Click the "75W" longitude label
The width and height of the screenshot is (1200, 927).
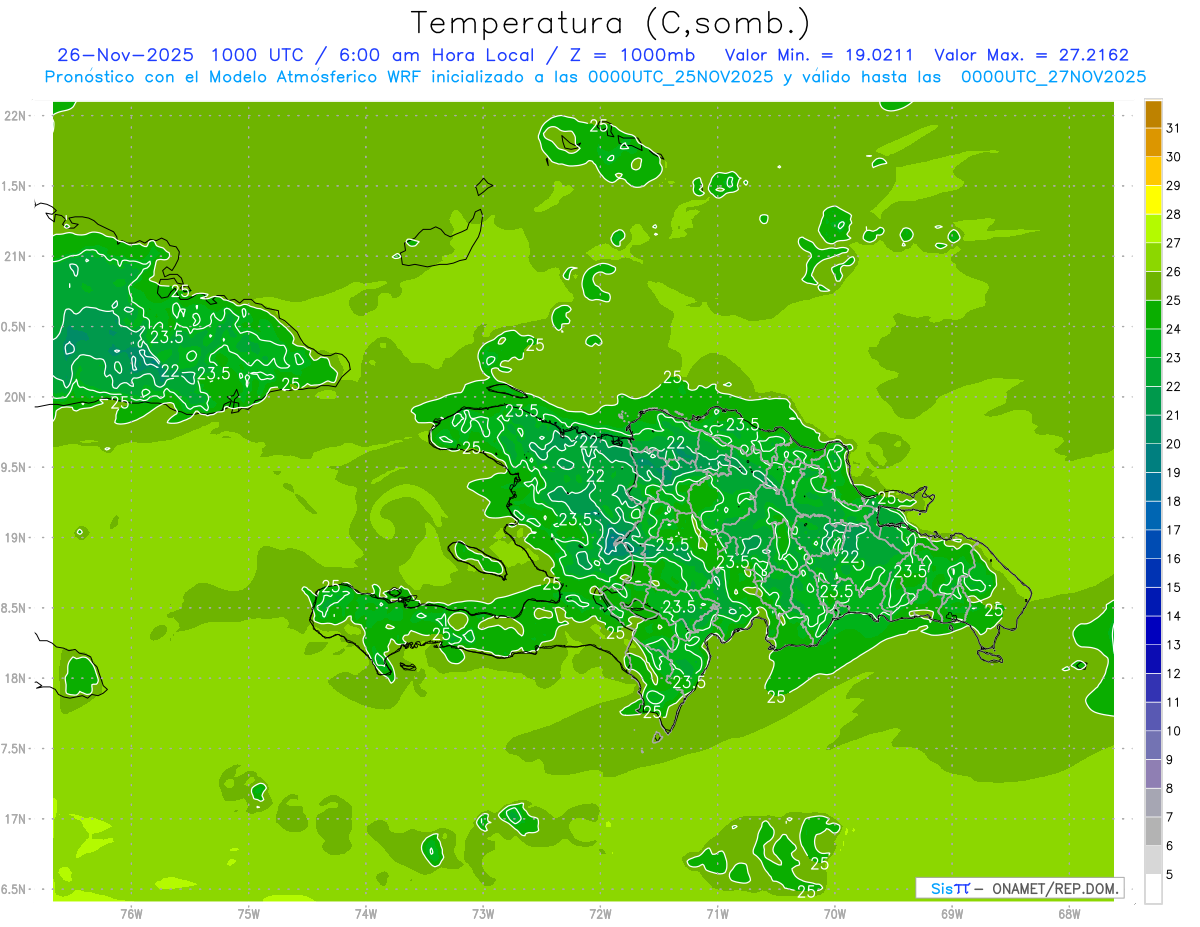click(x=248, y=913)
